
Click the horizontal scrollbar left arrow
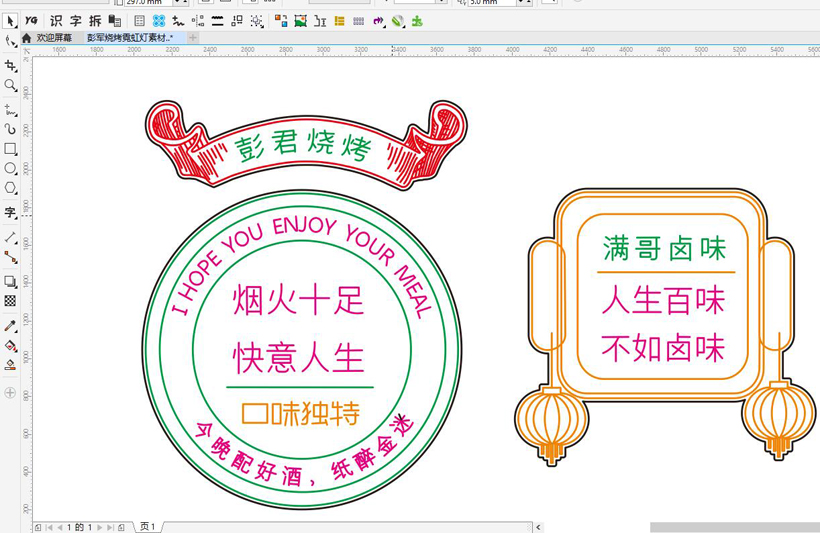coord(538,527)
